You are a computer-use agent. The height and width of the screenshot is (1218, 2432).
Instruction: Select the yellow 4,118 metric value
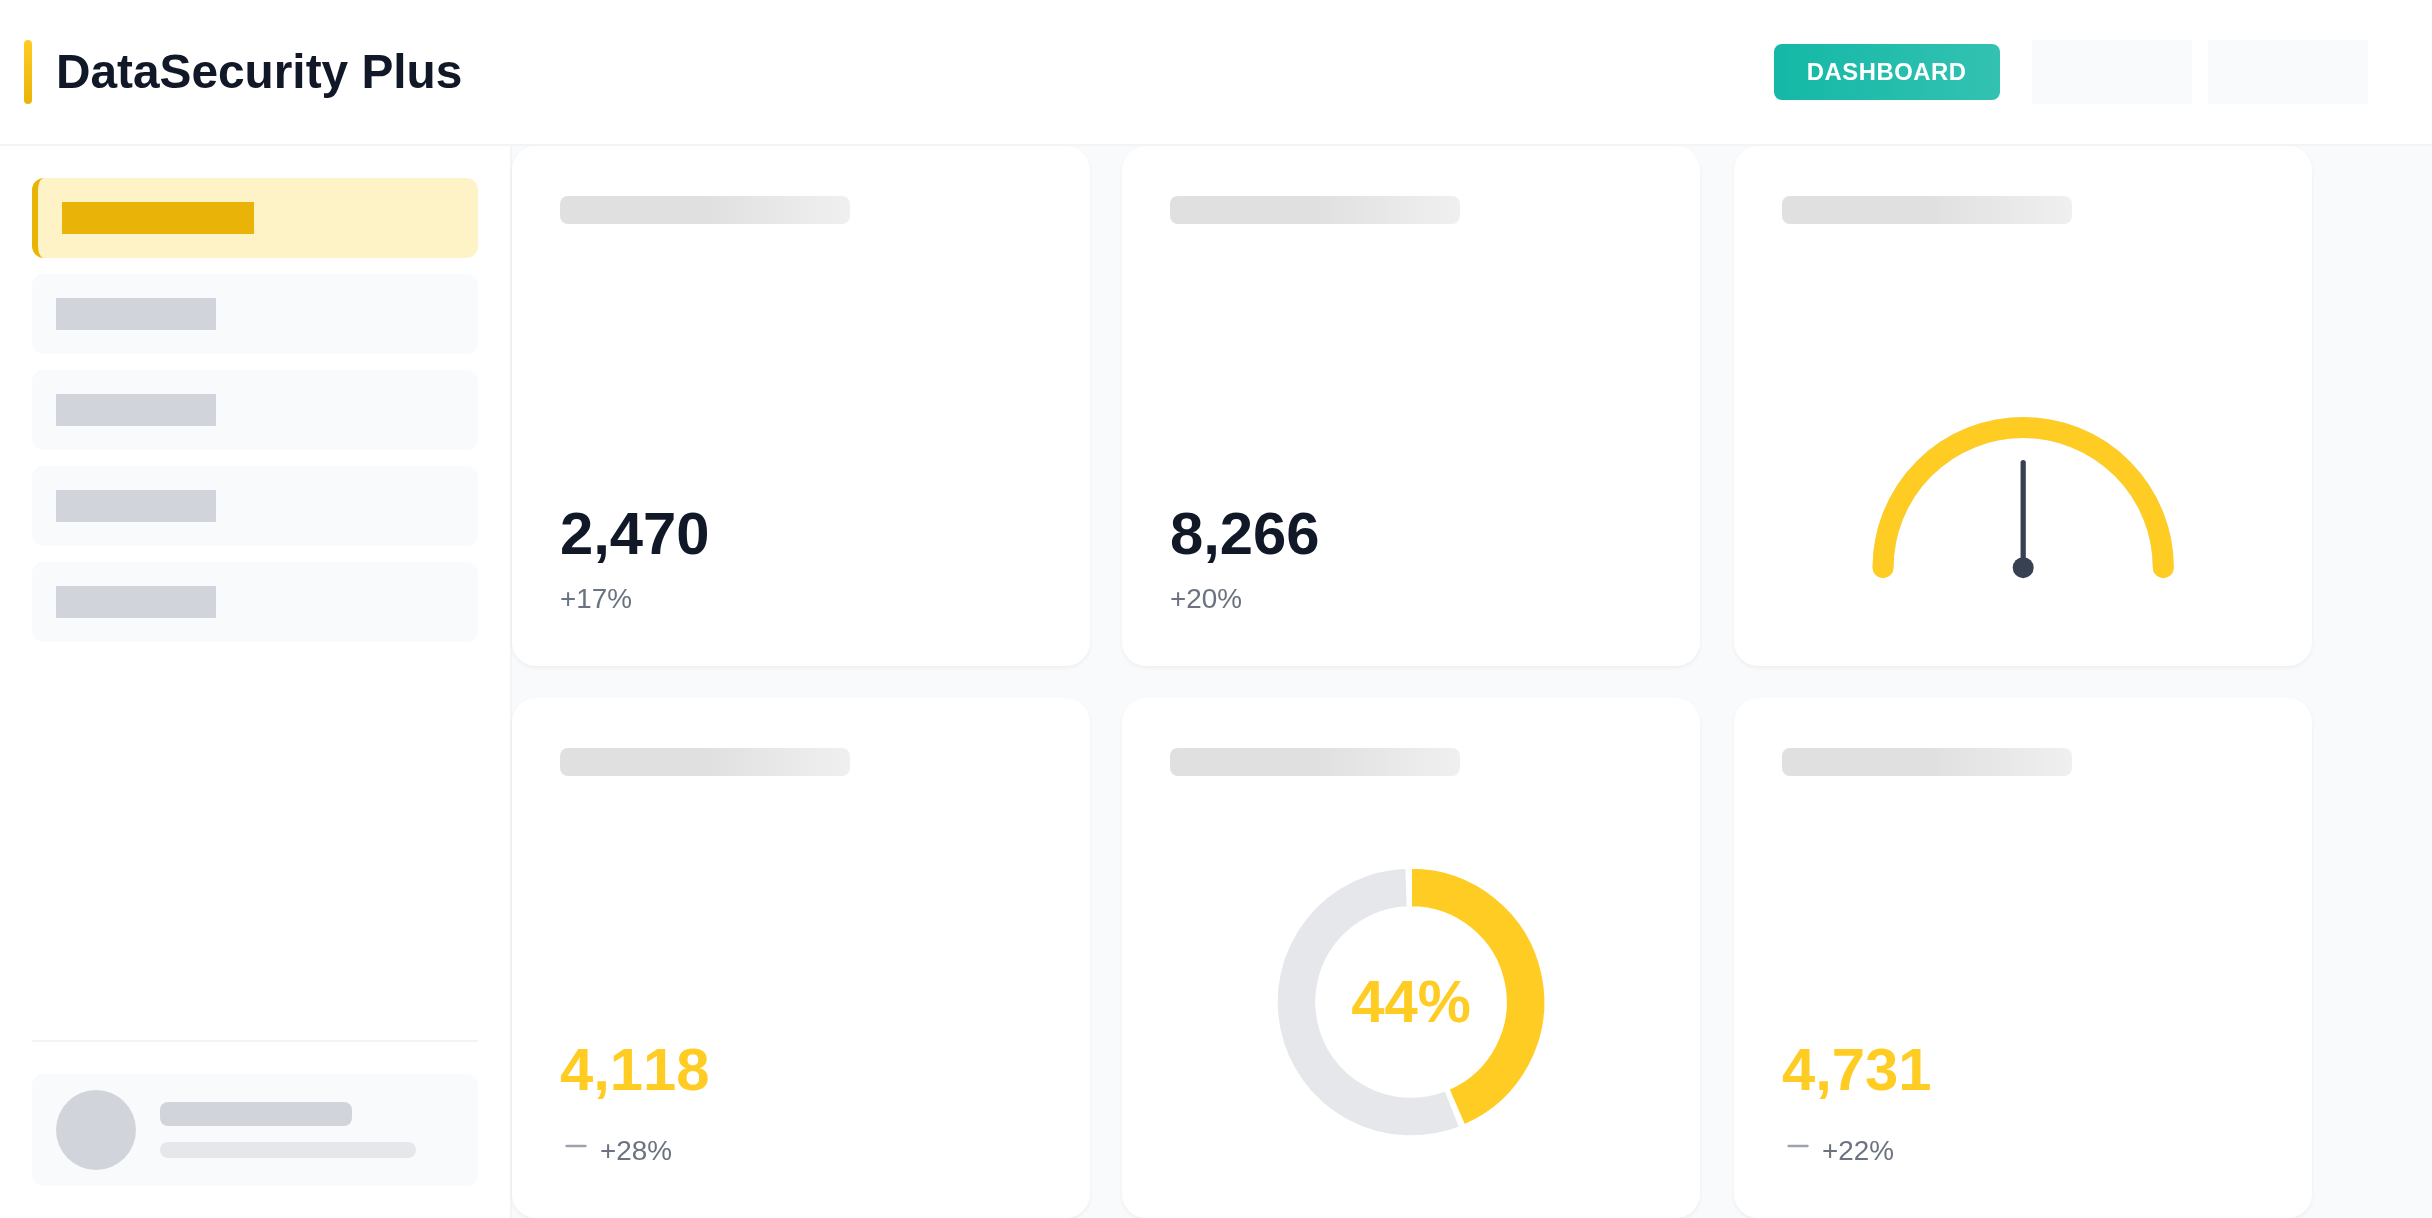(634, 1070)
